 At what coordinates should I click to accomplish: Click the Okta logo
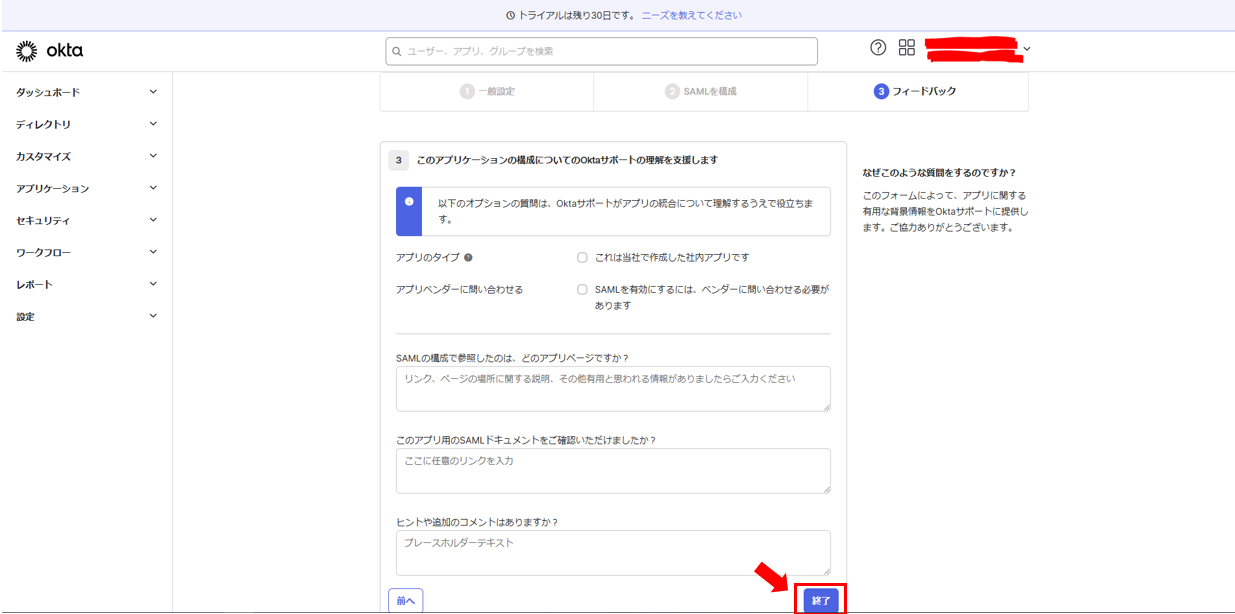[50, 51]
